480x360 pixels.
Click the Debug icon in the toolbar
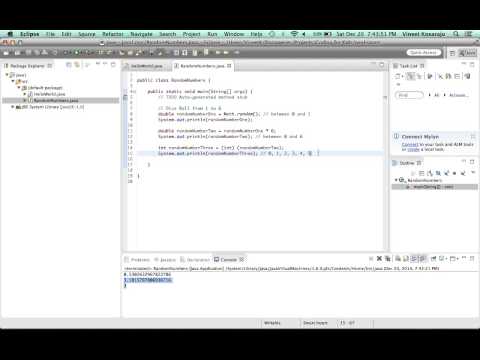tap(66, 53)
